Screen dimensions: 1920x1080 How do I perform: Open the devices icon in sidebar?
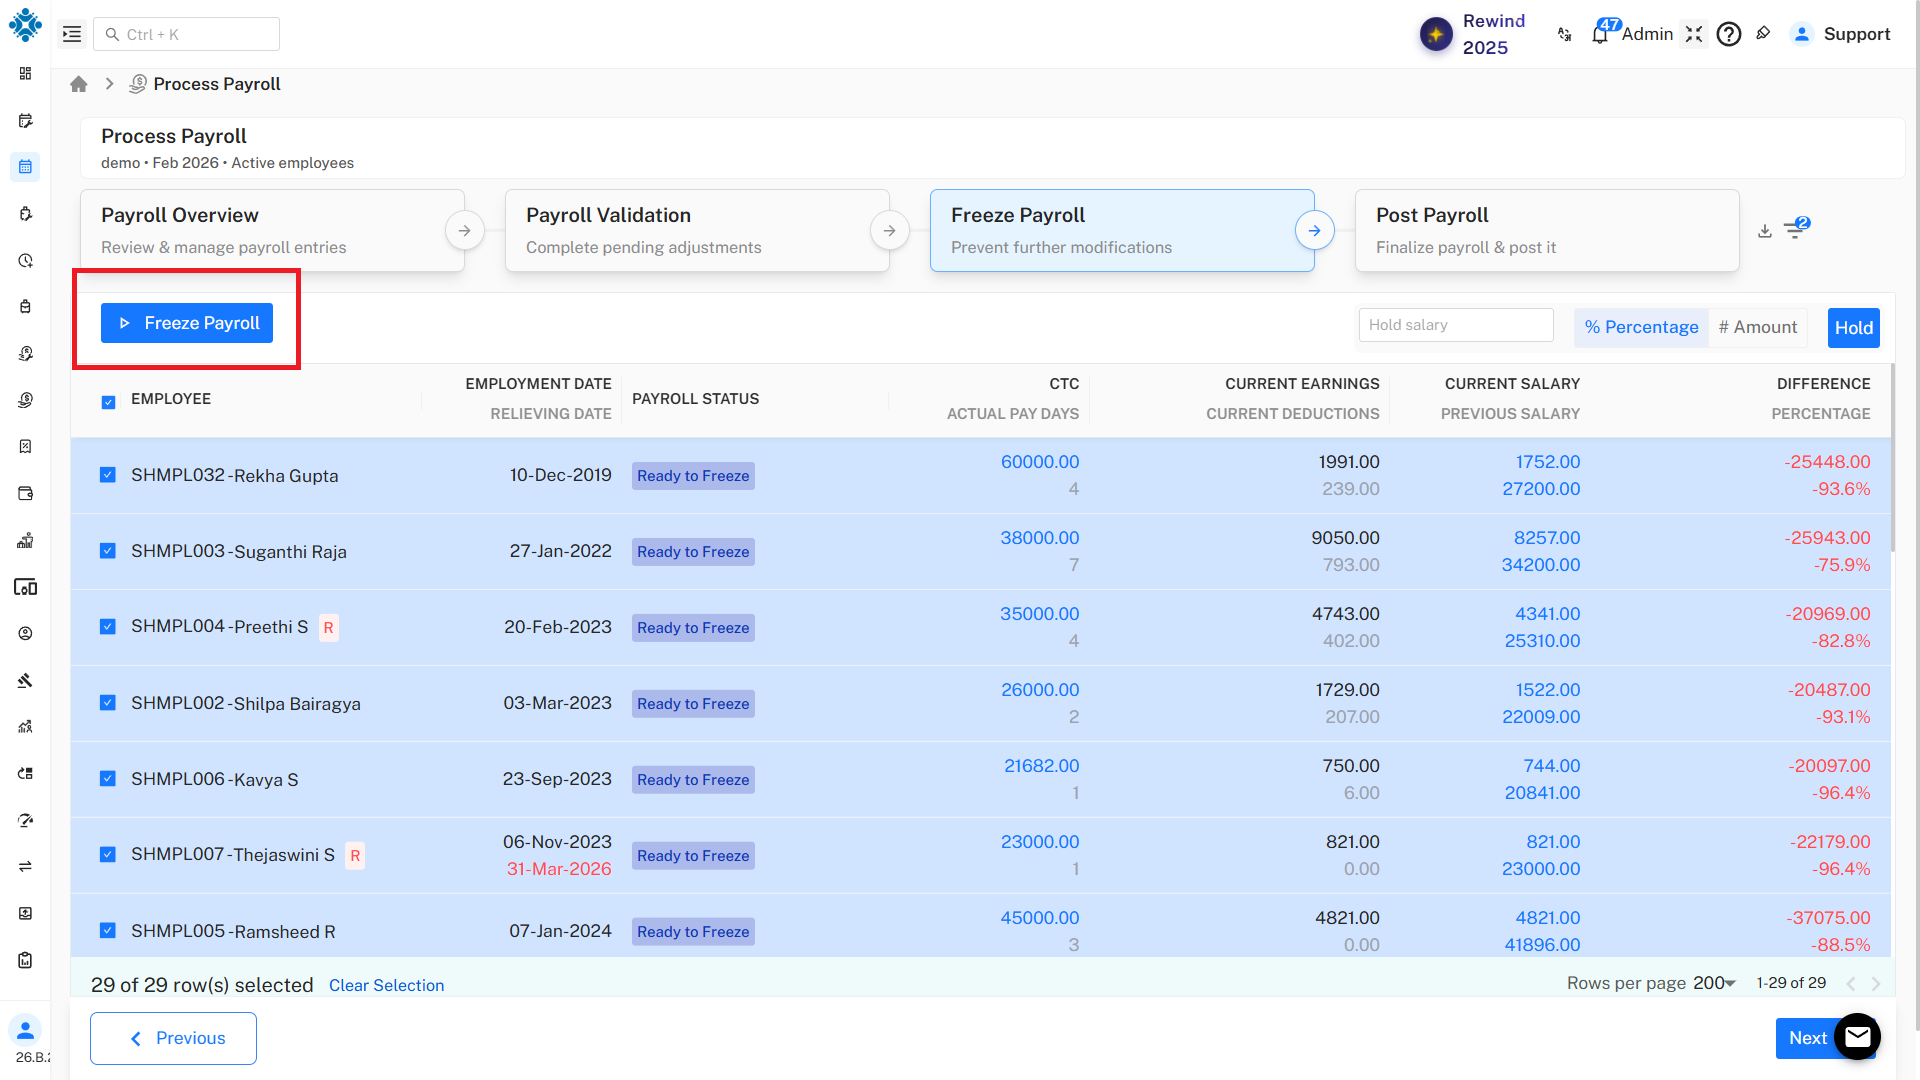pyautogui.click(x=25, y=587)
